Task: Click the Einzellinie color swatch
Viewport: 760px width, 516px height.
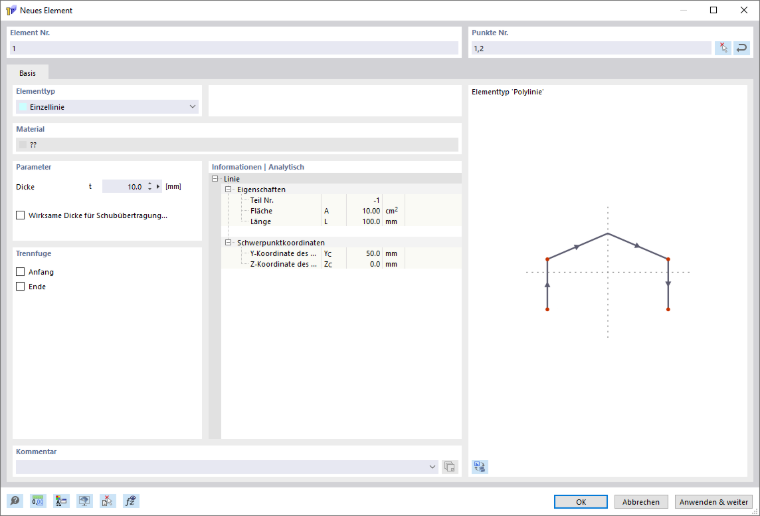Action: point(22,107)
